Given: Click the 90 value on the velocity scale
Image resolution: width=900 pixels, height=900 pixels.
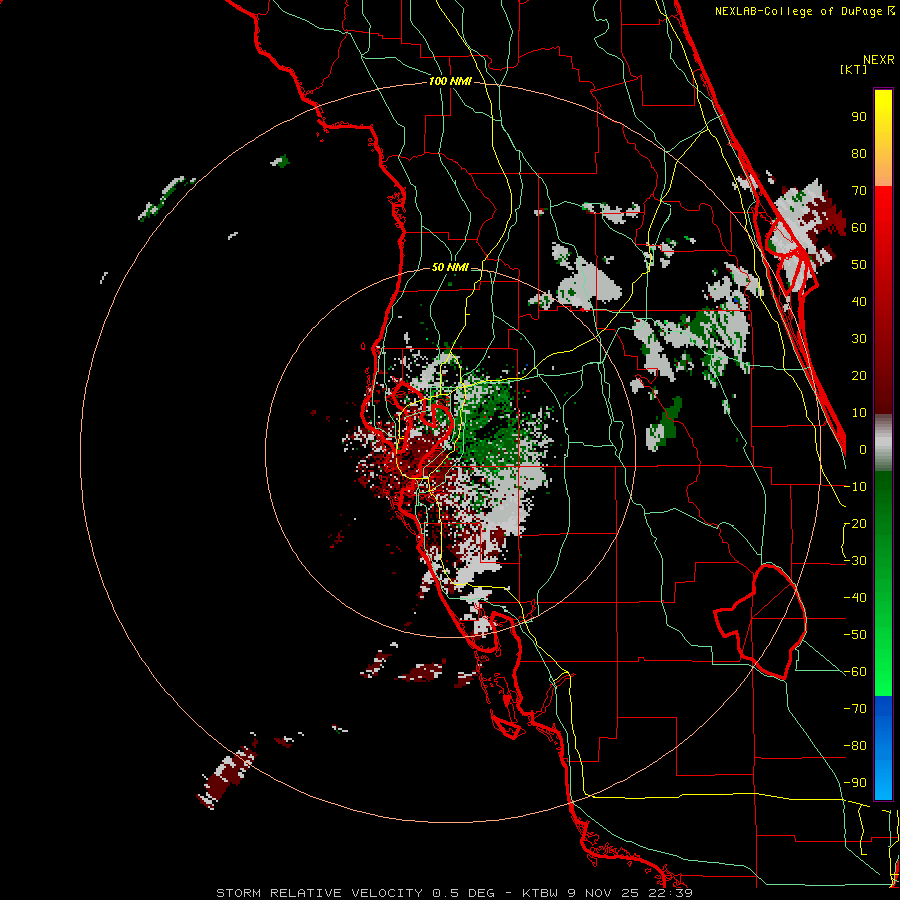Looking at the screenshot, I should click(859, 117).
